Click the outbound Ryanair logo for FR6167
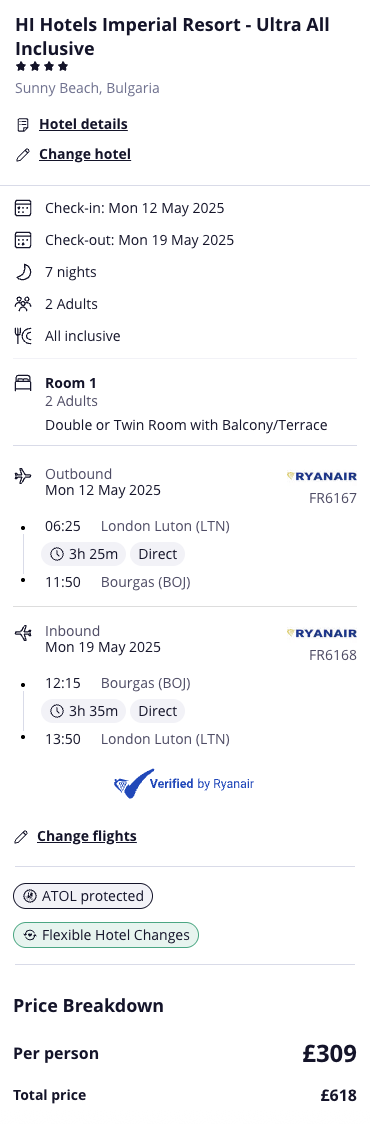 (x=321, y=476)
